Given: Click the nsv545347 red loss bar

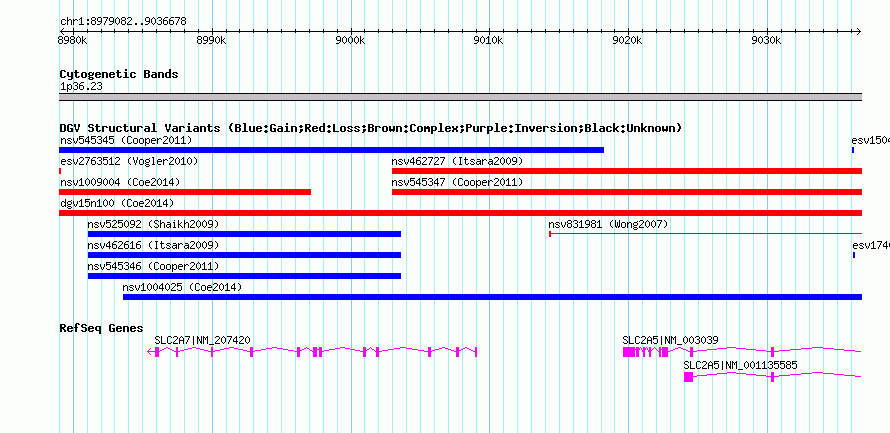Looking at the screenshot, I should [x=627, y=192].
